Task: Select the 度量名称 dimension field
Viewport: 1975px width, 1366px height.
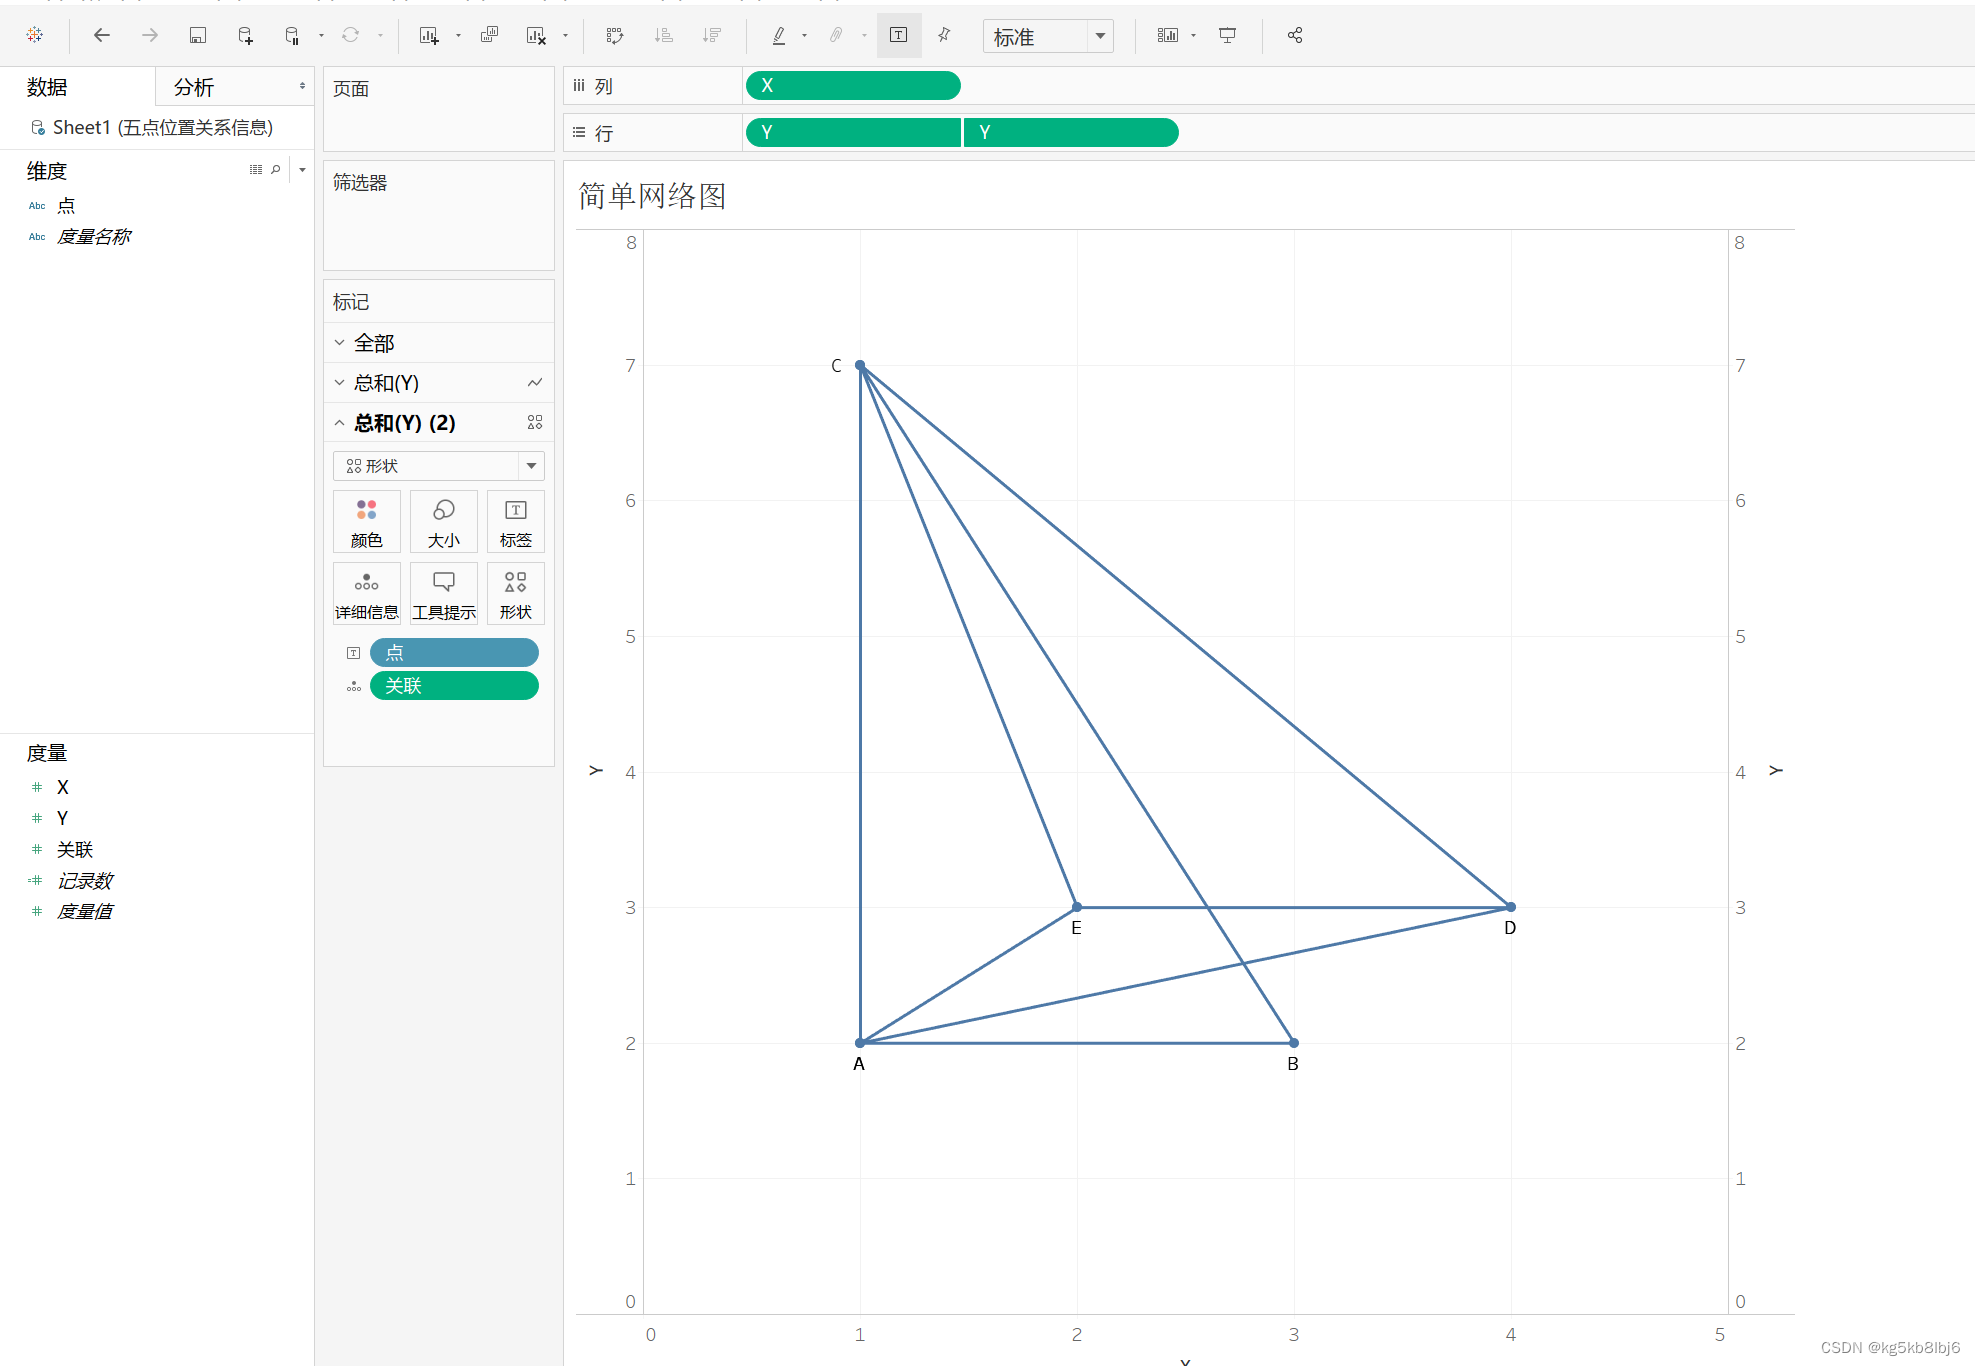Action: coord(94,236)
